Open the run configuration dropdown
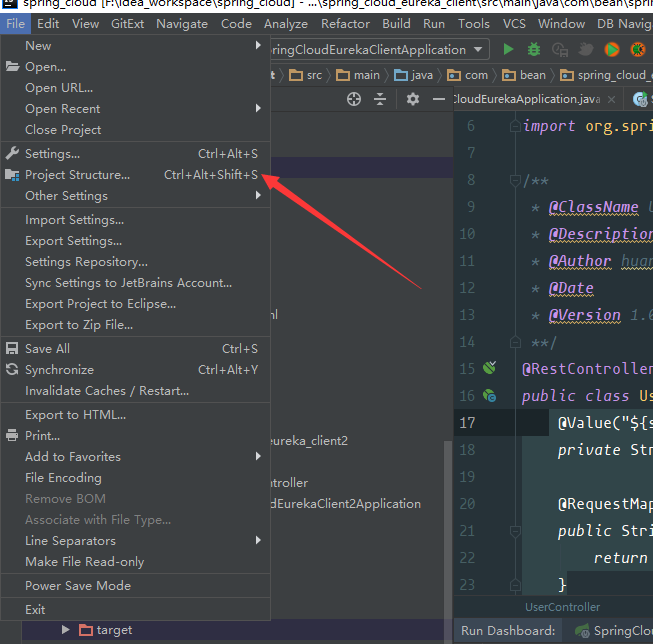Screen dimensions: 653x644 [x=478, y=50]
